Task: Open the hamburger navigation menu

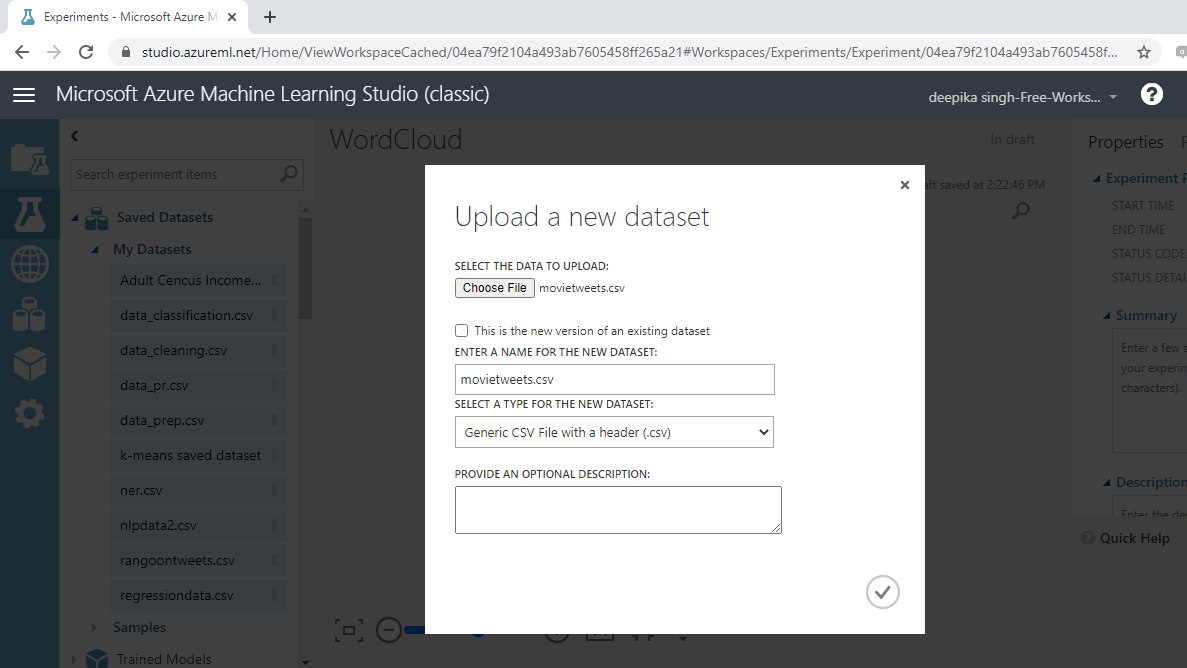Action: click(24, 95)
